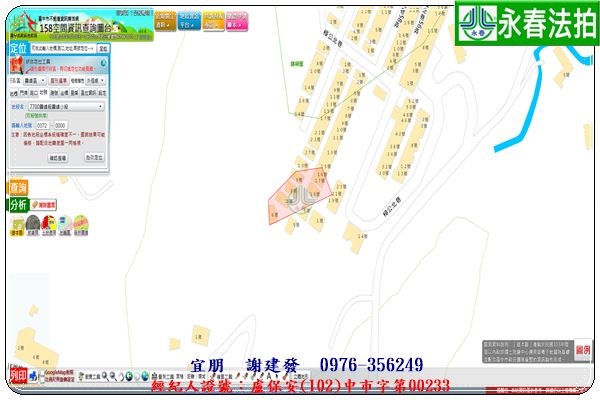600x400 pixels.
Task: Select the base map layer icon
Action: pos(18,225)
